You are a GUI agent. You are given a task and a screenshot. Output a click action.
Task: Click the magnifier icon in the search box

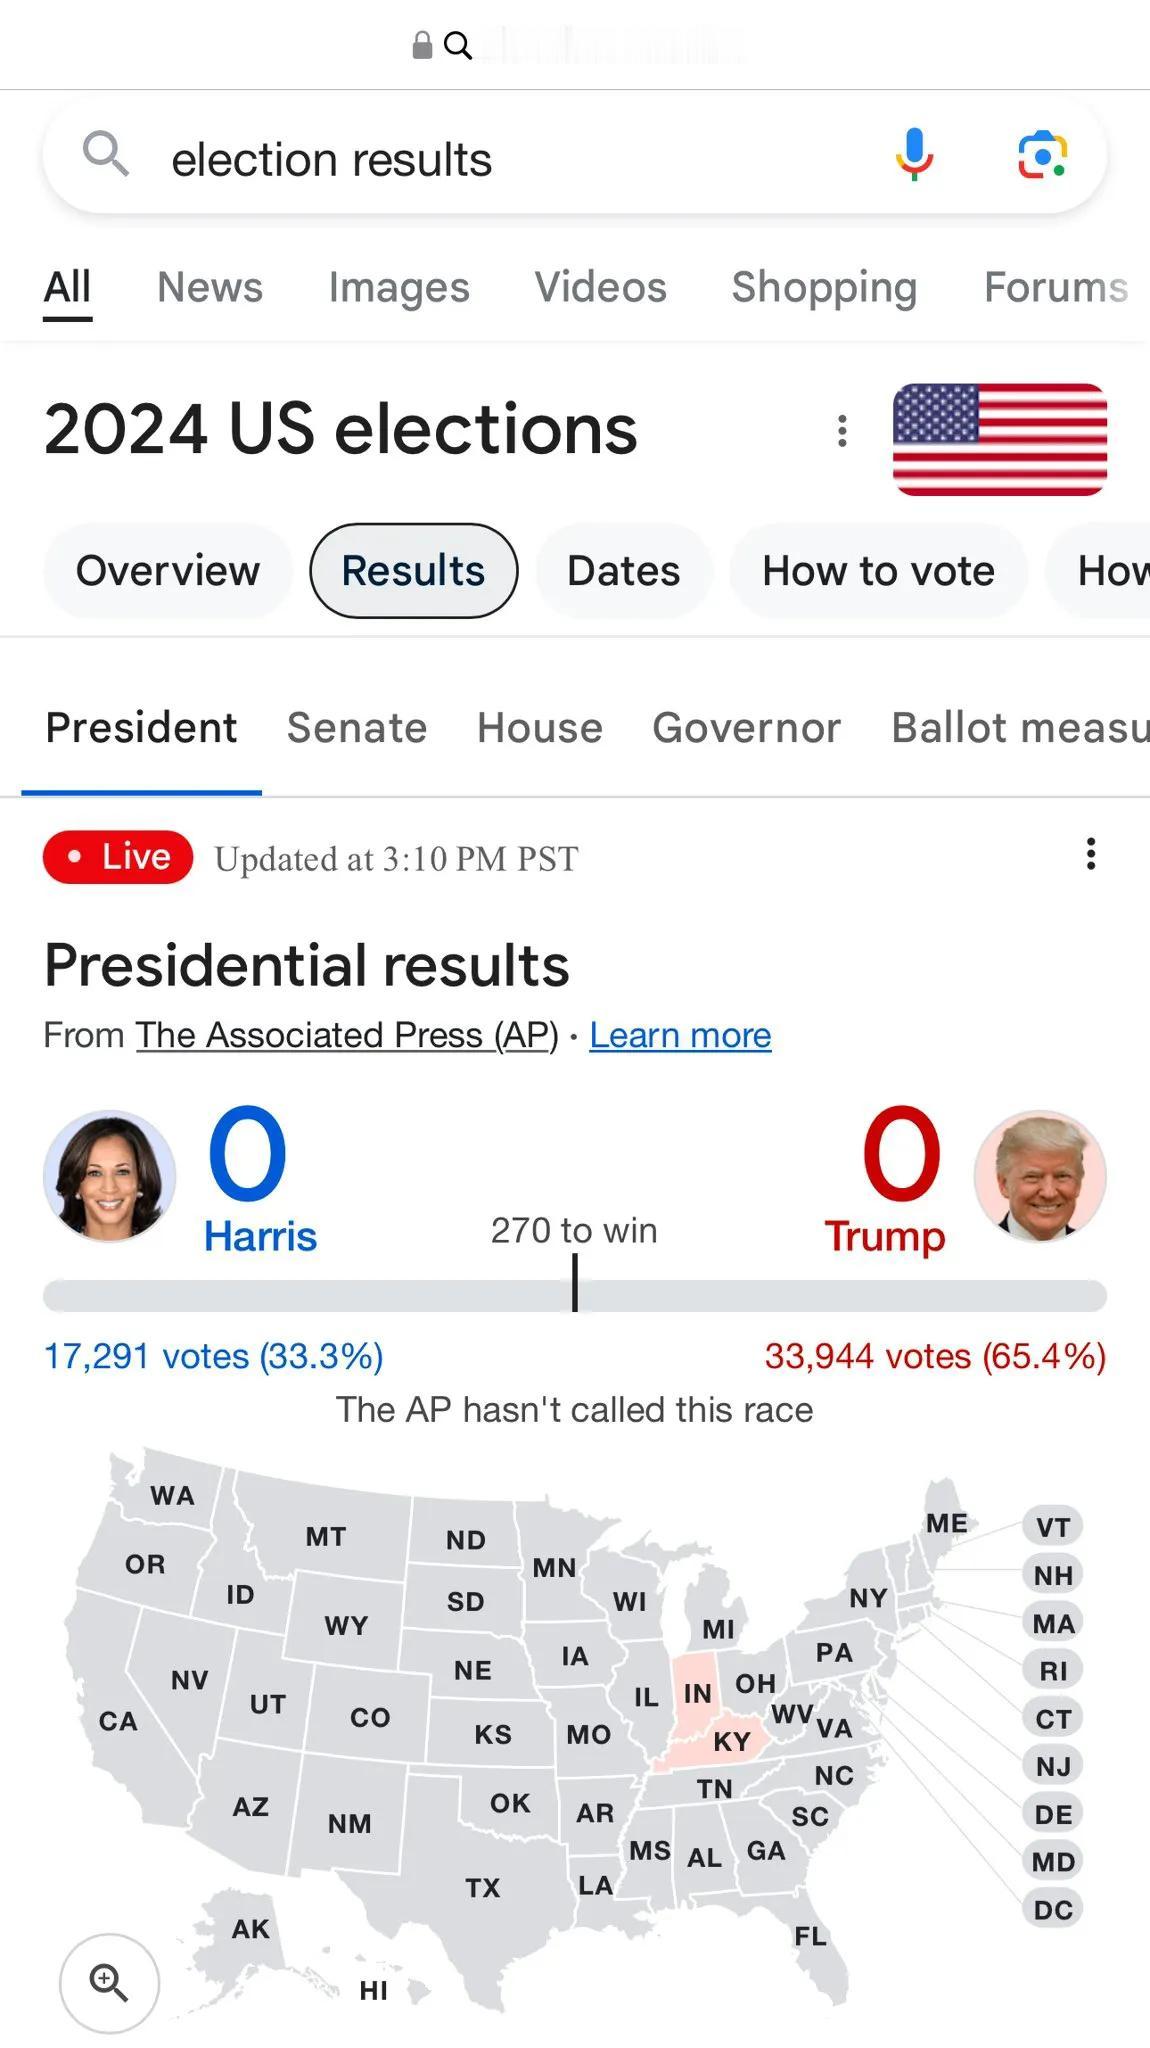click(x=105, y=154)
